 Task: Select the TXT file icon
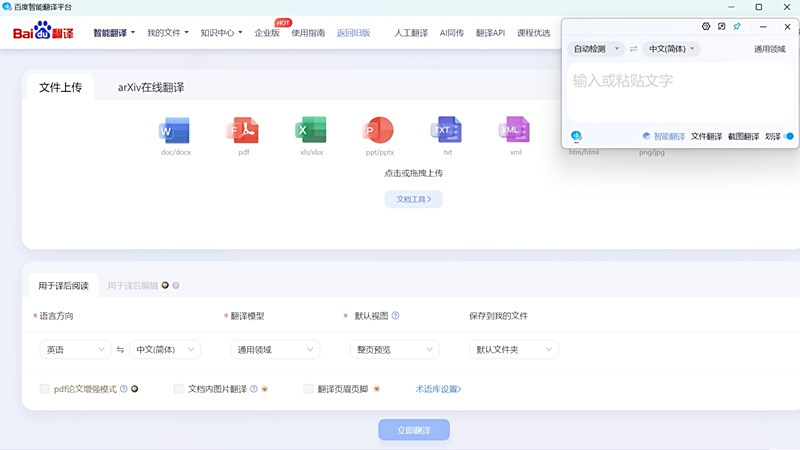447,130
